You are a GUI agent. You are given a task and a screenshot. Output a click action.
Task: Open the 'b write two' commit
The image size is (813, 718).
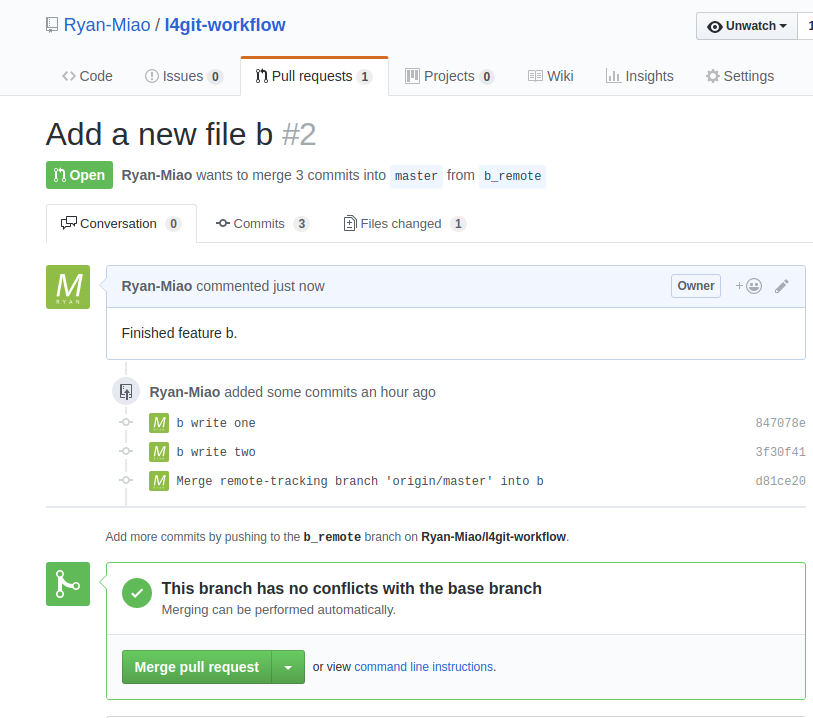216,452
